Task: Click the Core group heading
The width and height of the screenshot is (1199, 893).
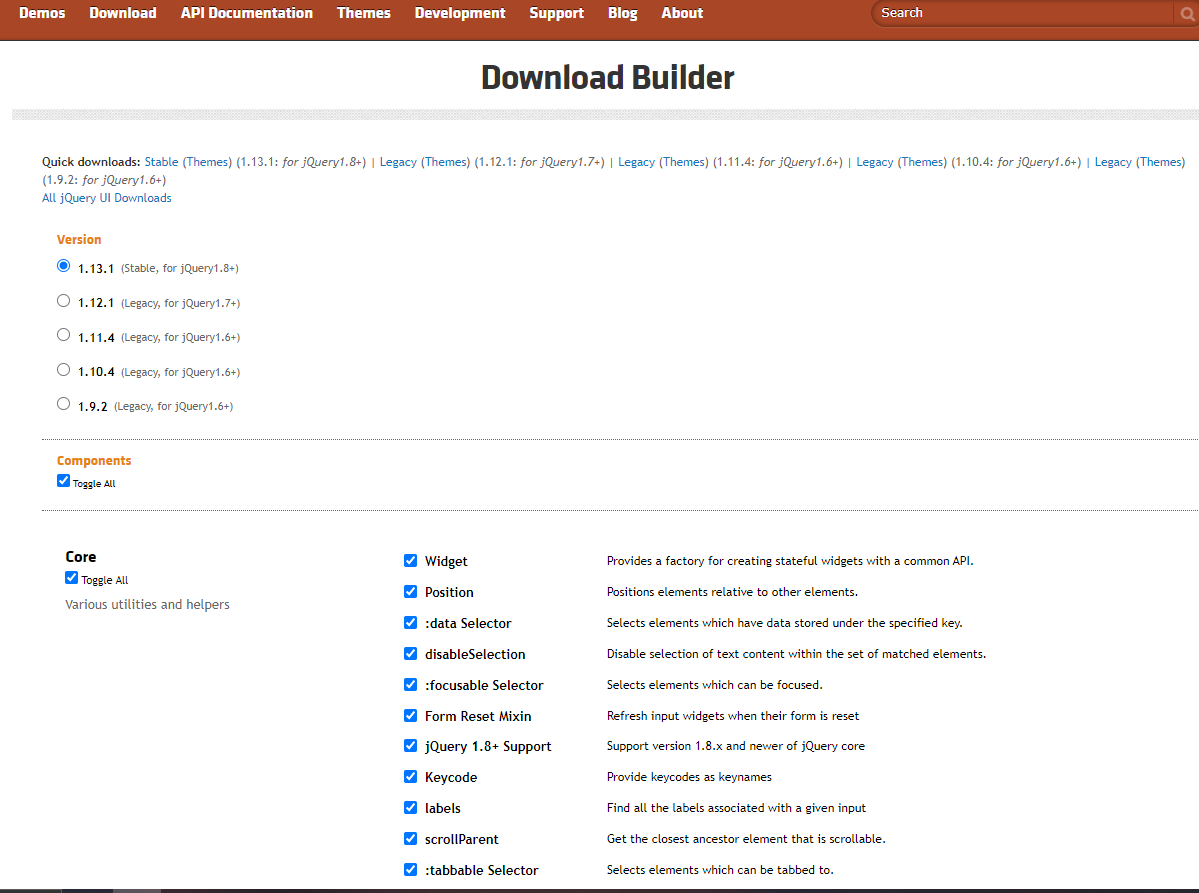Action: point(81,557)
